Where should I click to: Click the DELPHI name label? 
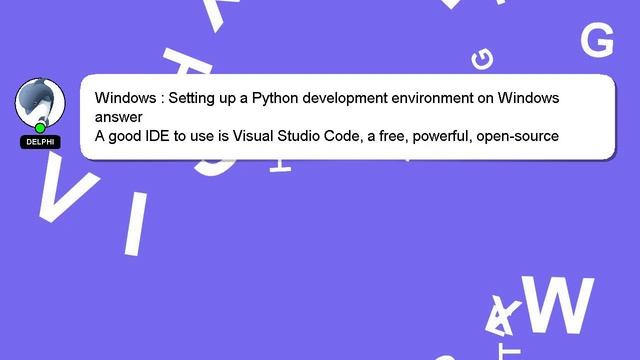point(40,142)
